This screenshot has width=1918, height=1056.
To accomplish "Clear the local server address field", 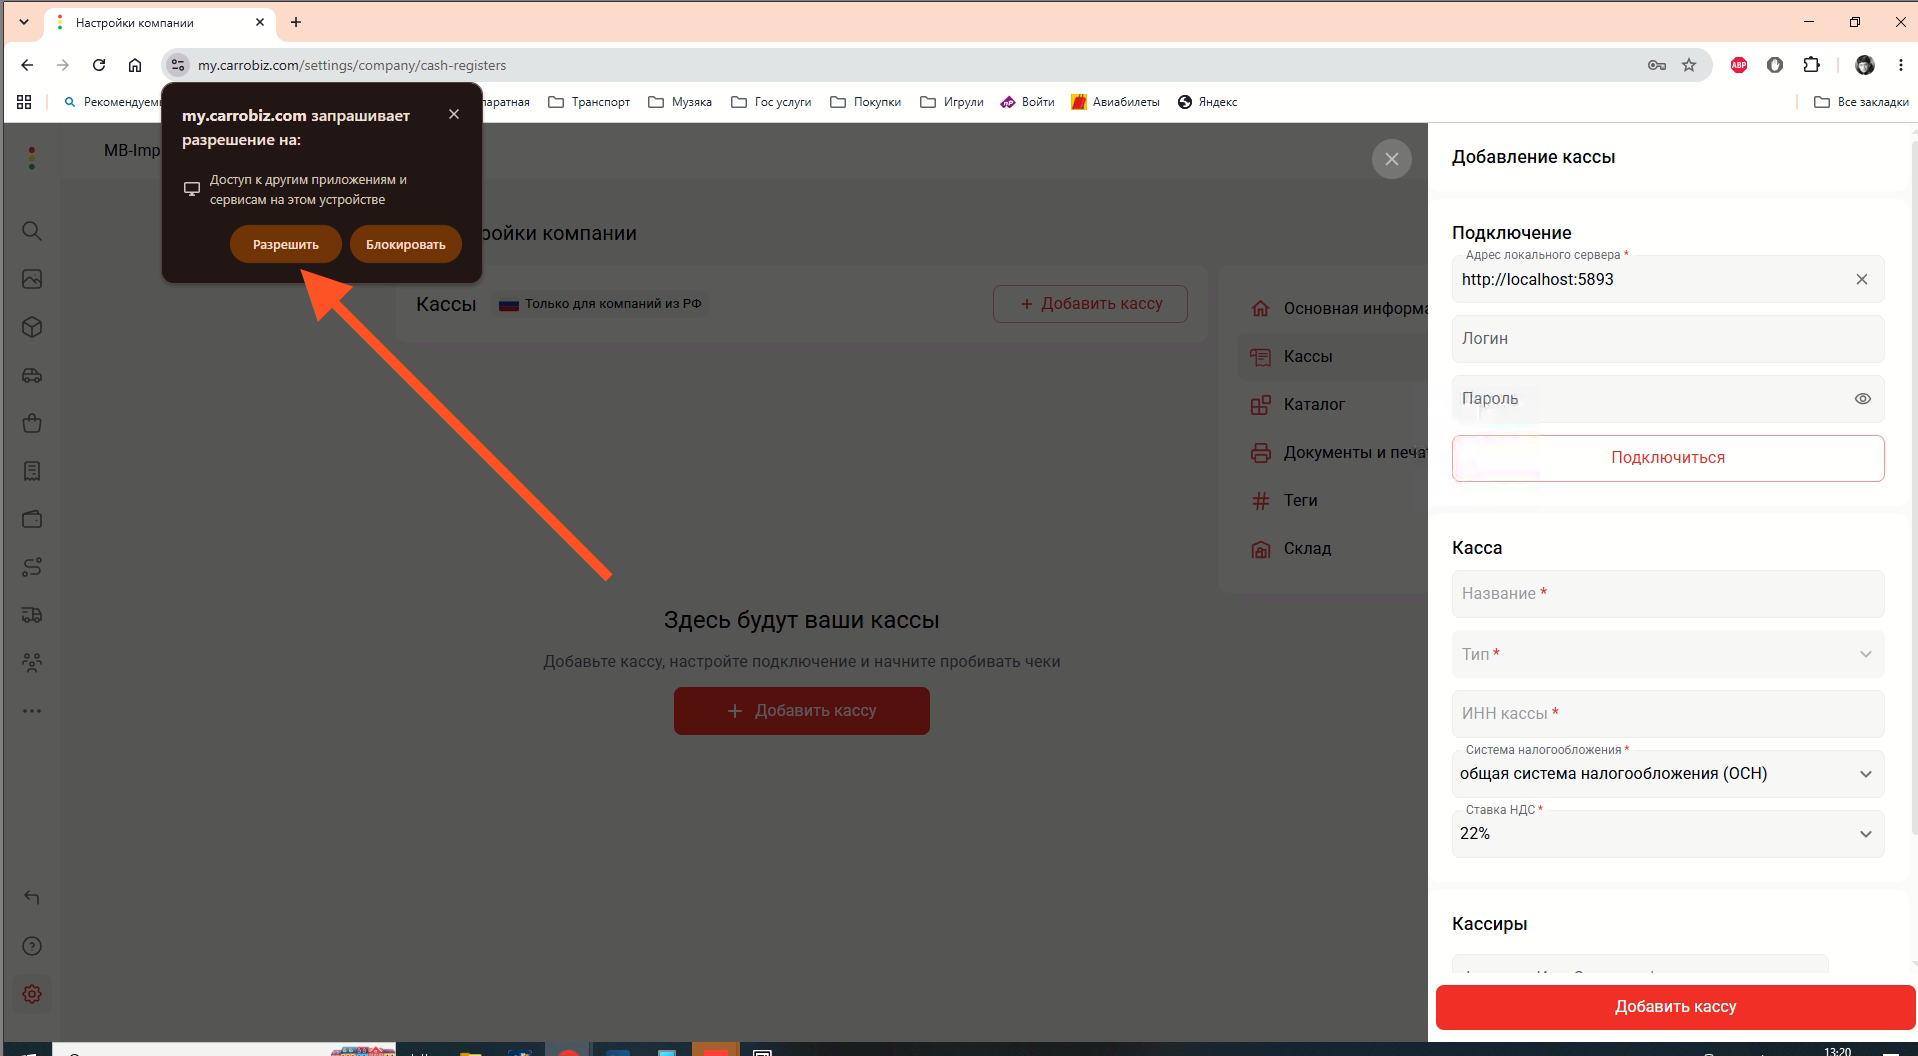I will pyautogui.click(x=1862, y=280).
